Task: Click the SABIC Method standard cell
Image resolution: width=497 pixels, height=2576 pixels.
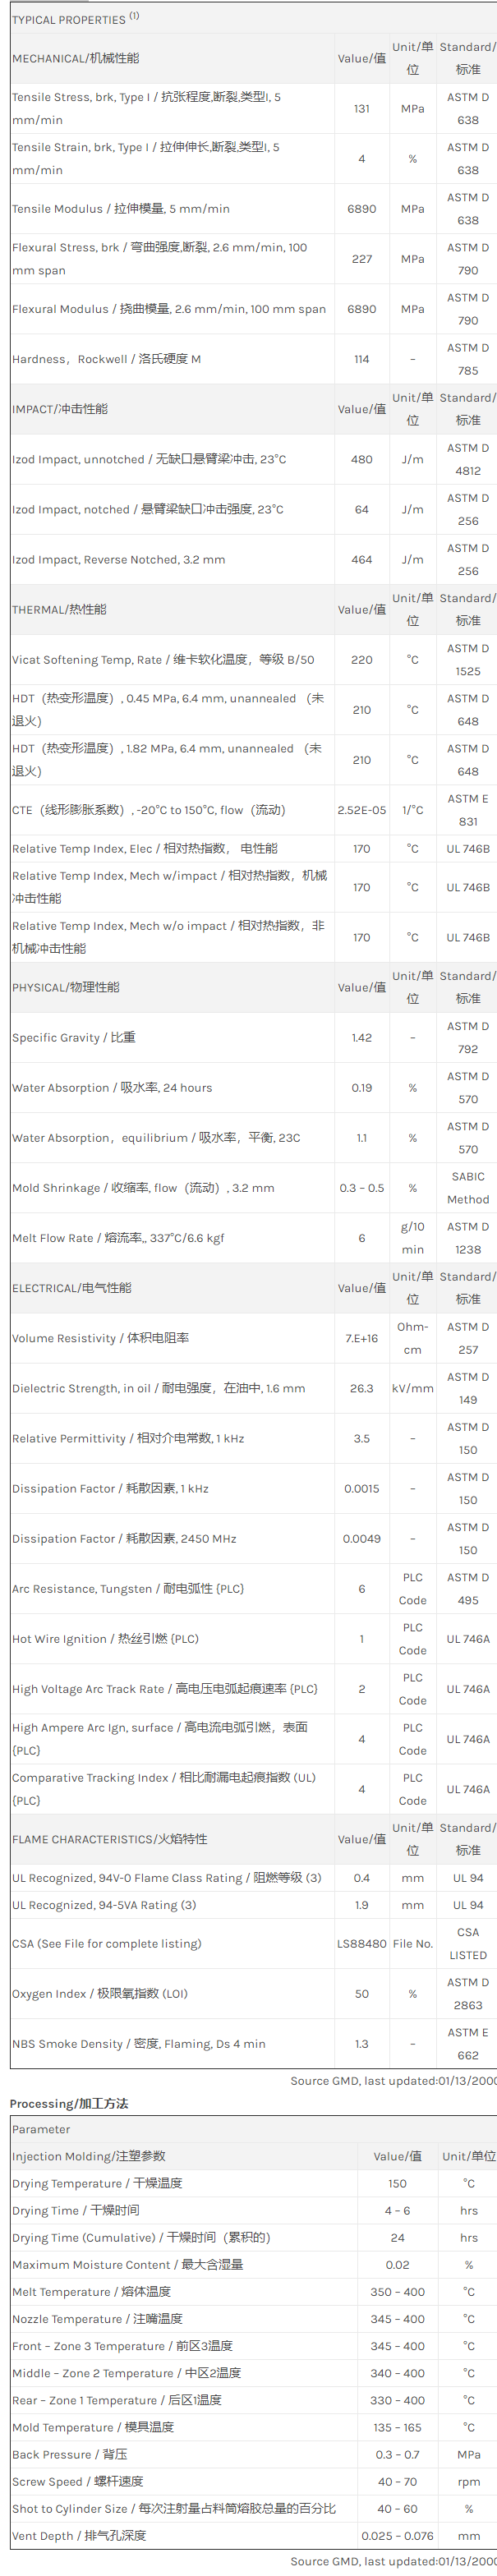Action: click(x=467, y=1188)
